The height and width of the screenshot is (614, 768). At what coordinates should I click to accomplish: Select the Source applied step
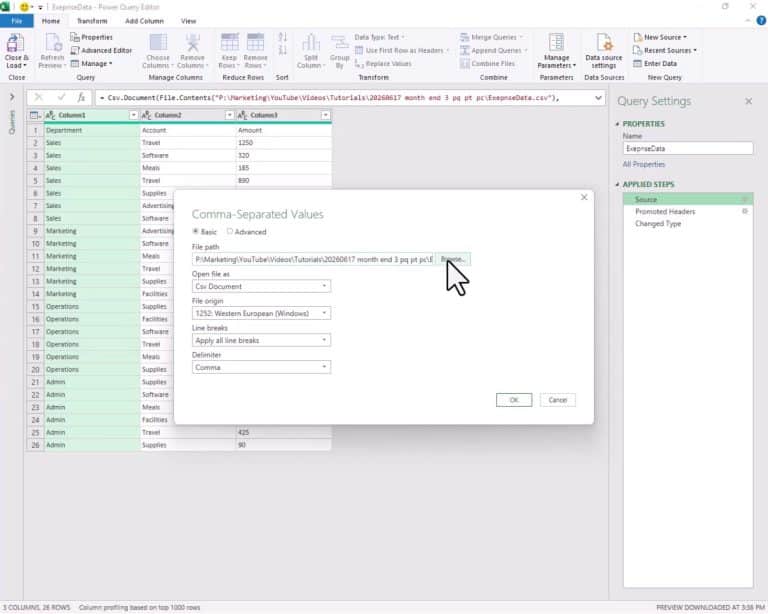688,199
